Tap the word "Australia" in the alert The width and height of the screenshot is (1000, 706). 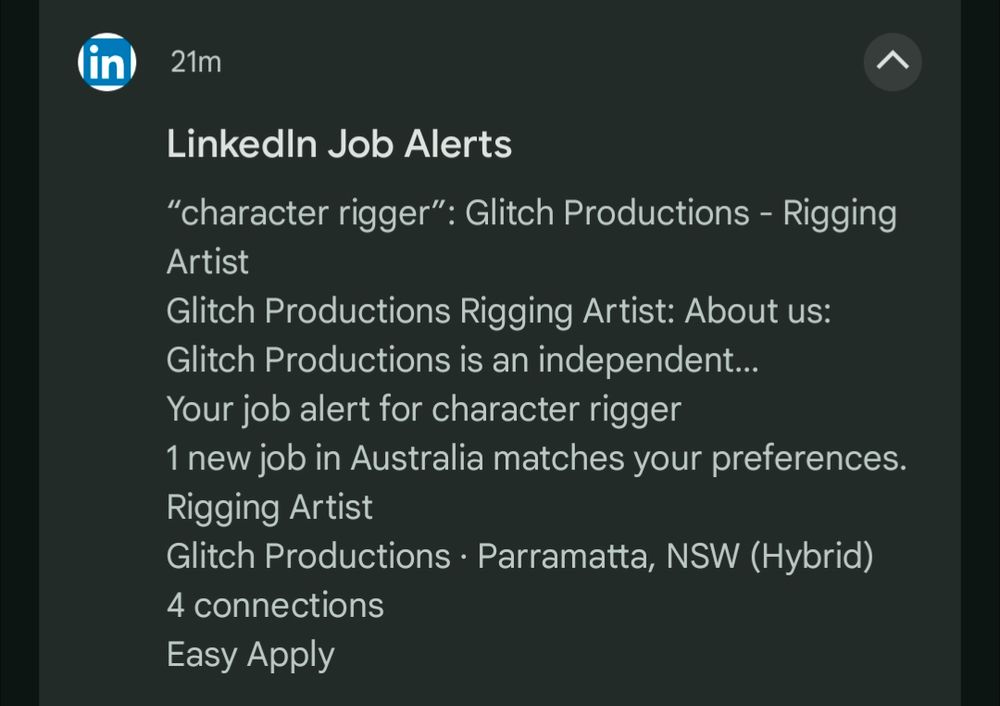tap(416, 458)
